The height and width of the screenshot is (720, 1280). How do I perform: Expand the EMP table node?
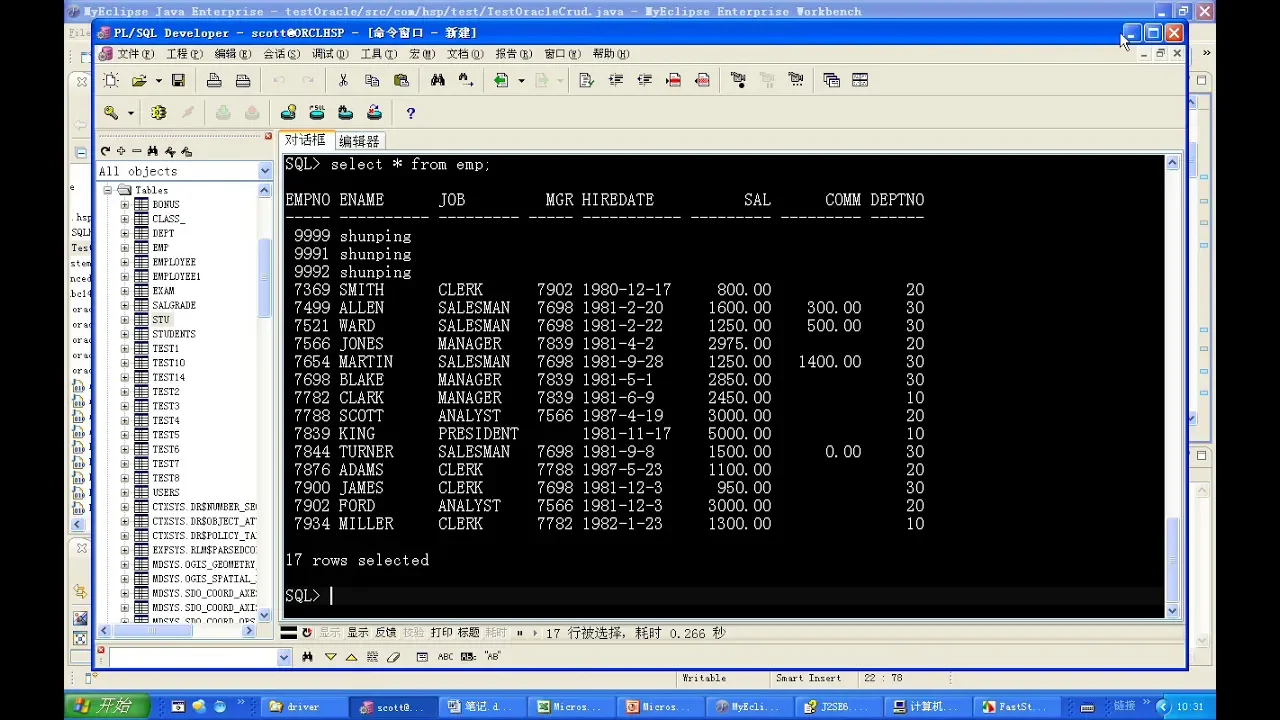click(125, 248)
